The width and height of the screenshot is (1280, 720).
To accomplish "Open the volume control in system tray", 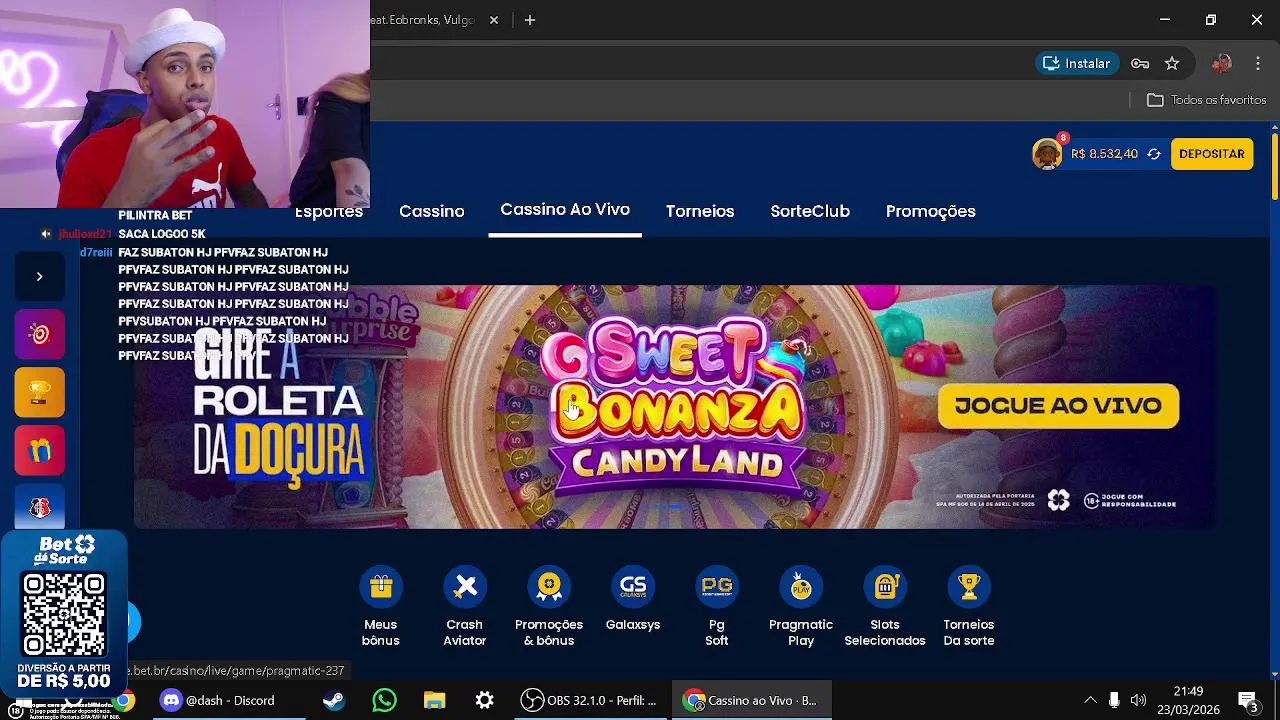I will coord(1138,700).
